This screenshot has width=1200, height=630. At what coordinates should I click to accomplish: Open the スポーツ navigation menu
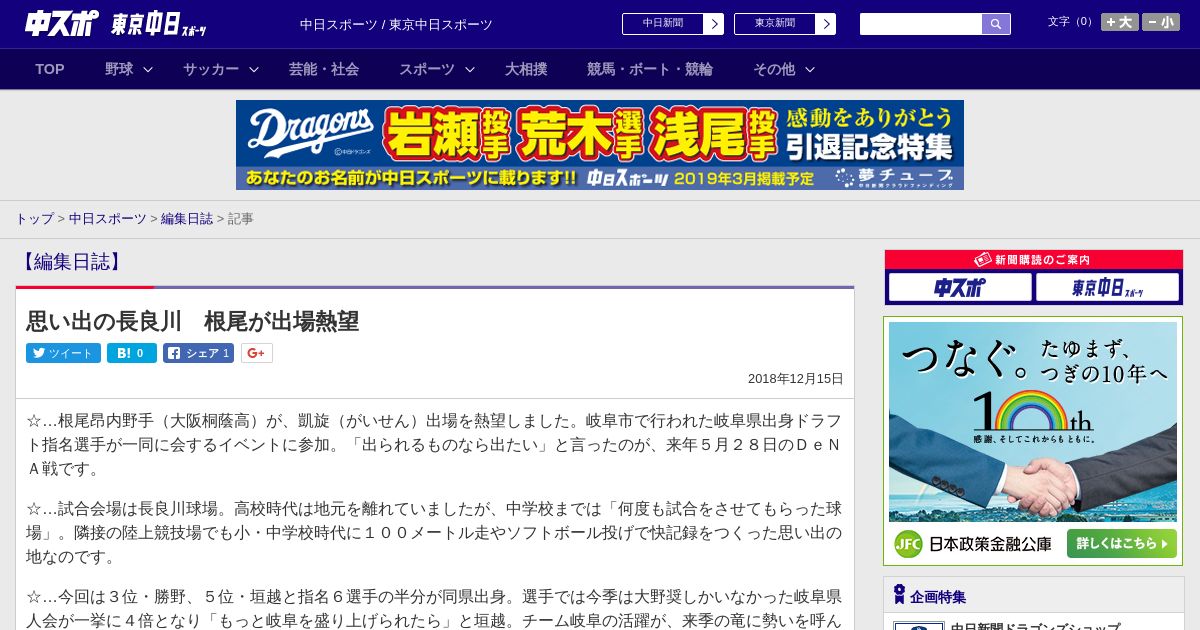(427, 69)
